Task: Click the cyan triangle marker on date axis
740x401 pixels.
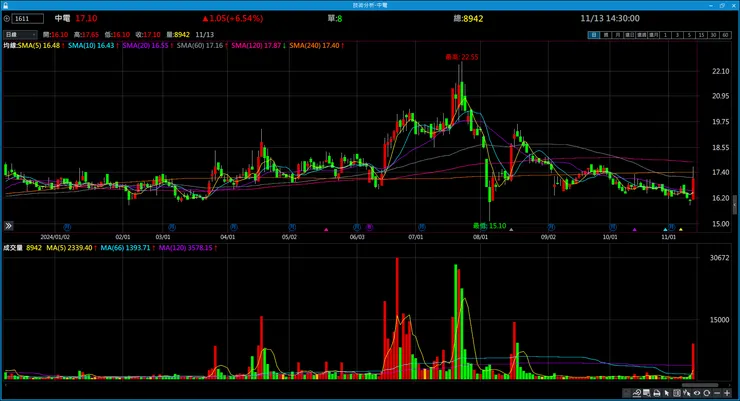Action: pyautogui.click(x=665, y=230)
